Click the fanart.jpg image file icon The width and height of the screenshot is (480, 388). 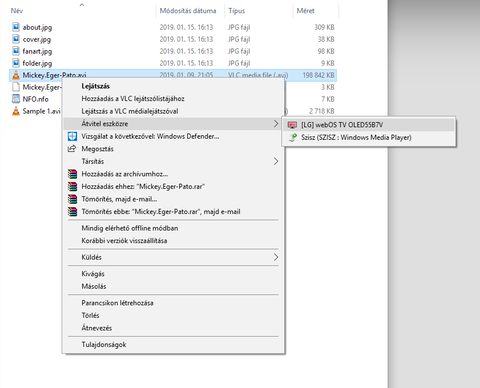pyautogui.click(x=16, y=51)
